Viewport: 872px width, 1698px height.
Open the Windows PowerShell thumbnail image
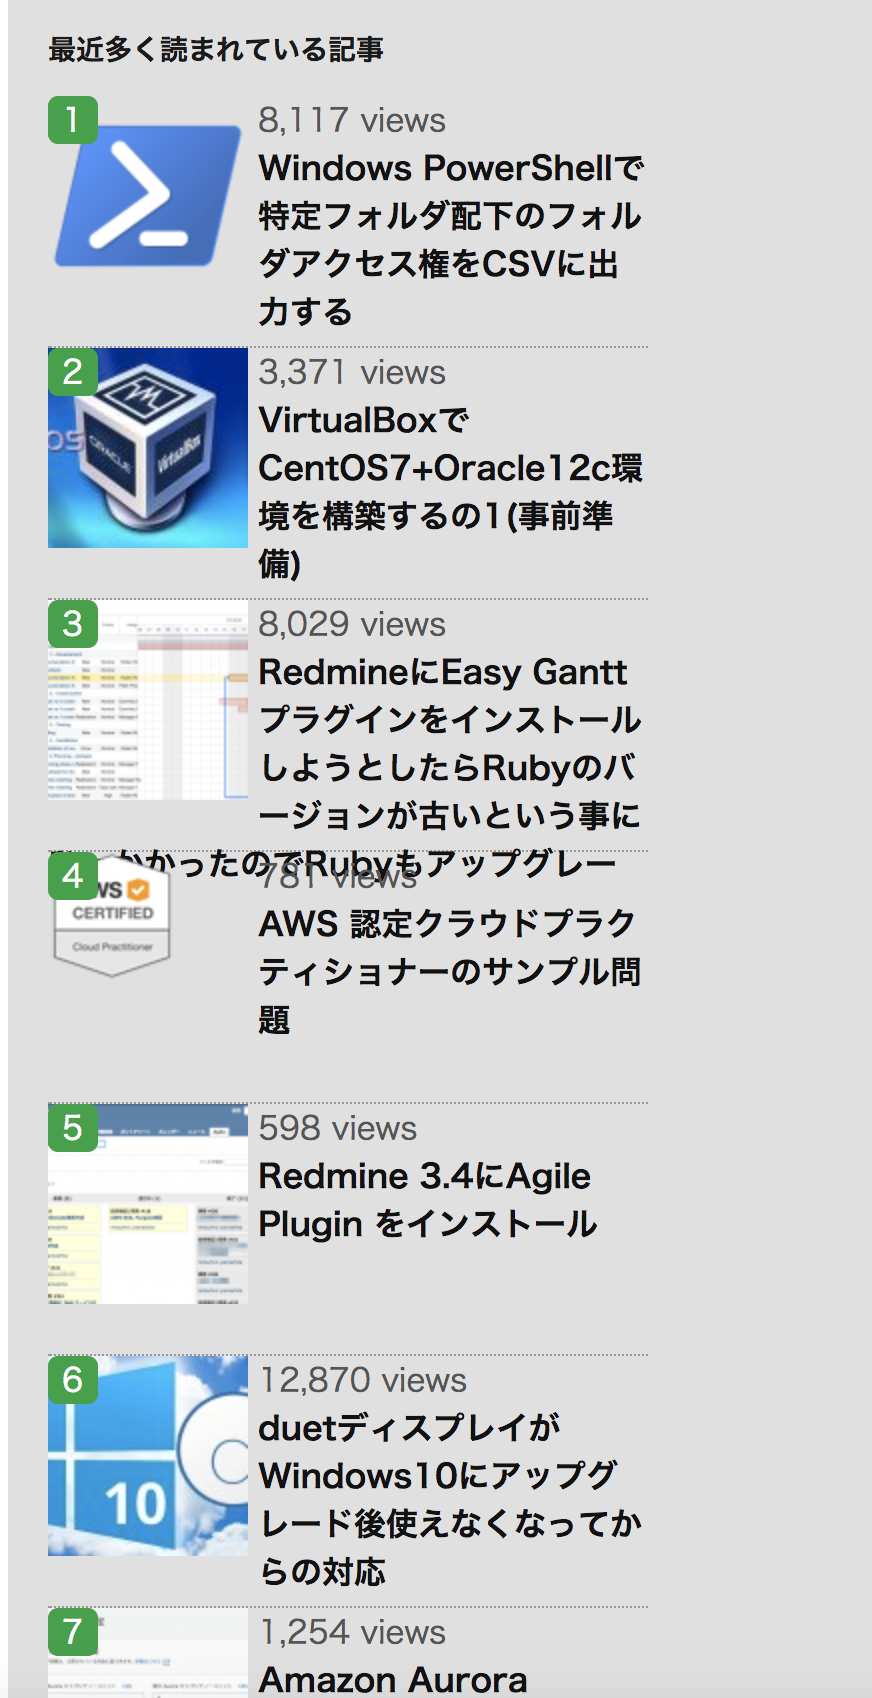pos(148,196)
